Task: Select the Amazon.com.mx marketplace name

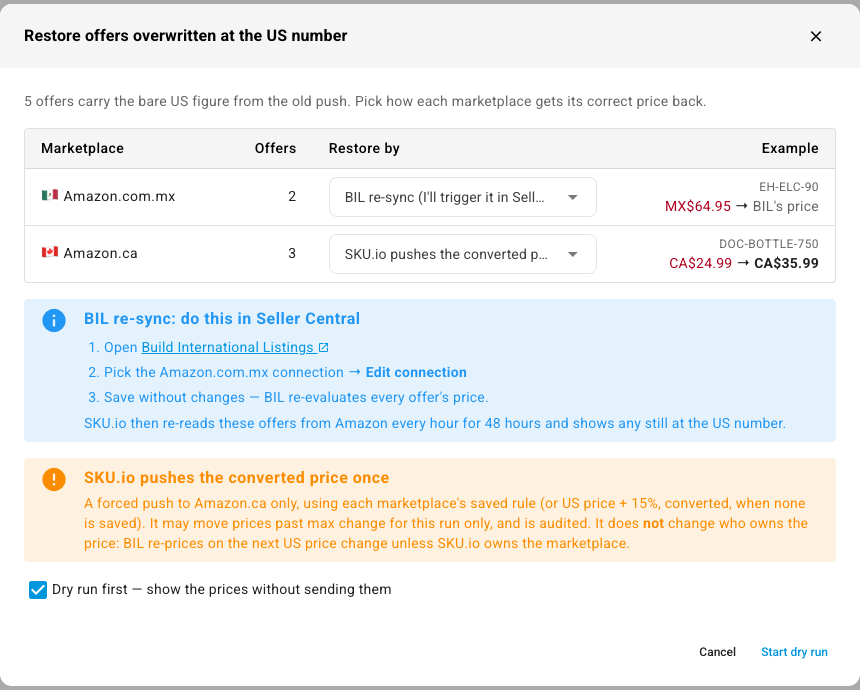Action: (x=119, y=196)
